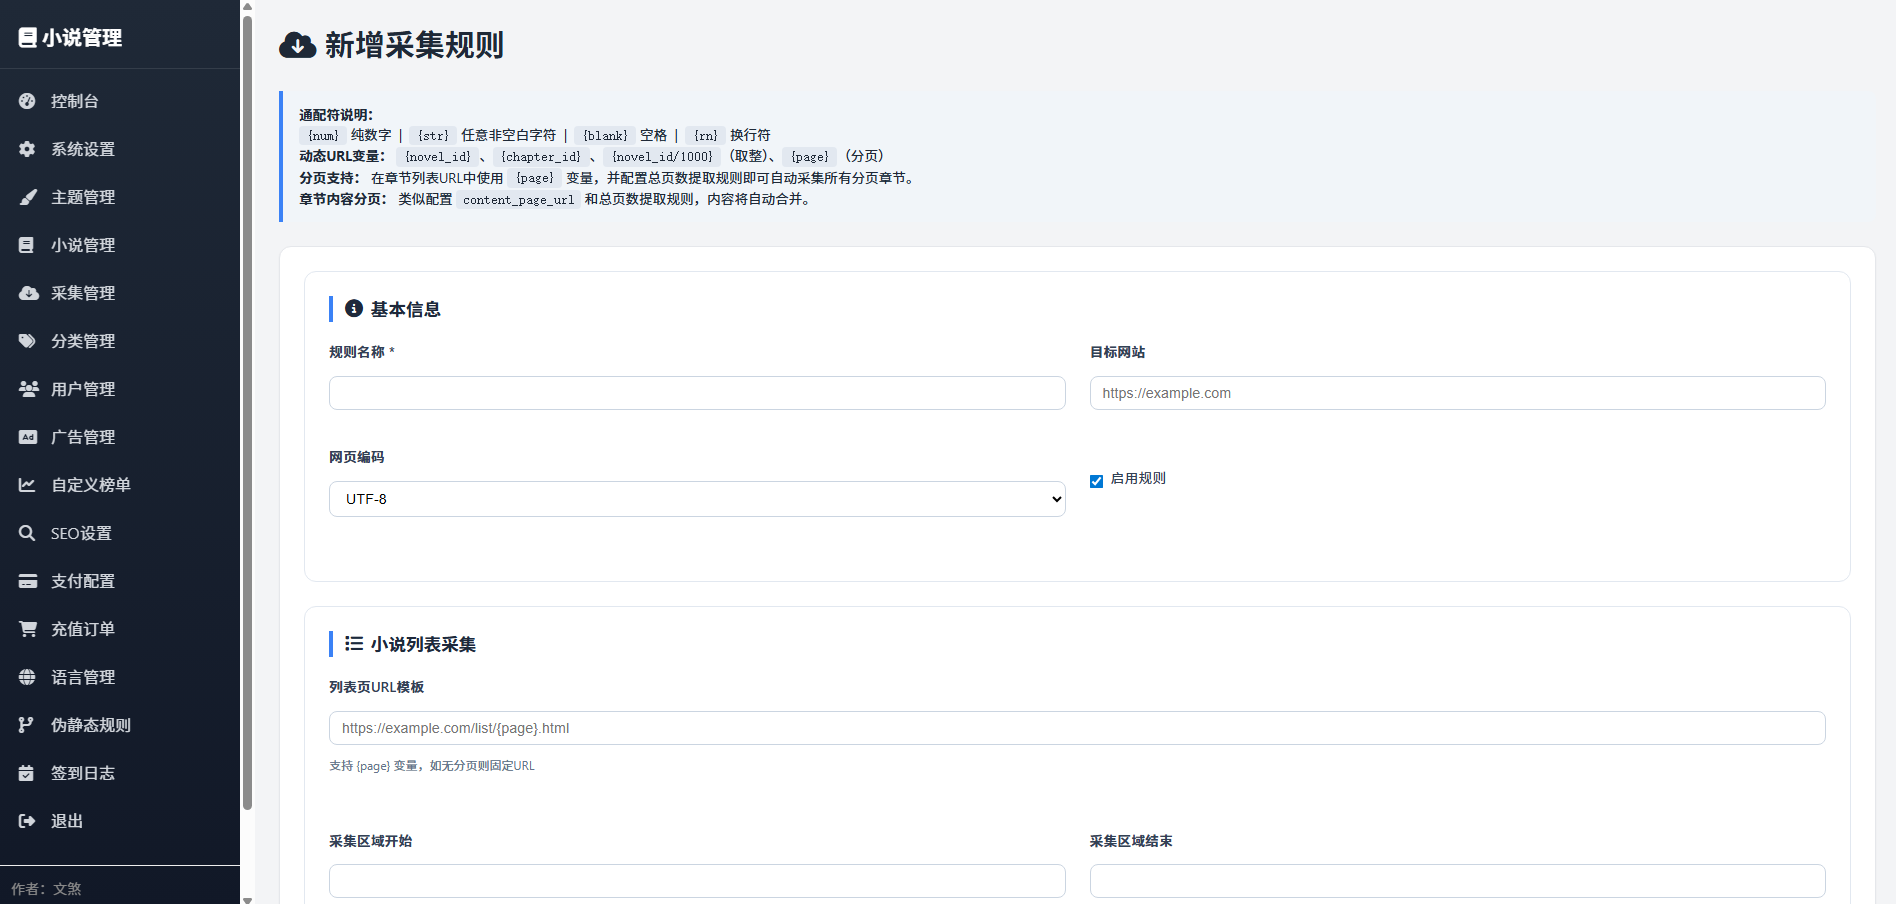Click the tags icon for 分类管理

[27, 341]
